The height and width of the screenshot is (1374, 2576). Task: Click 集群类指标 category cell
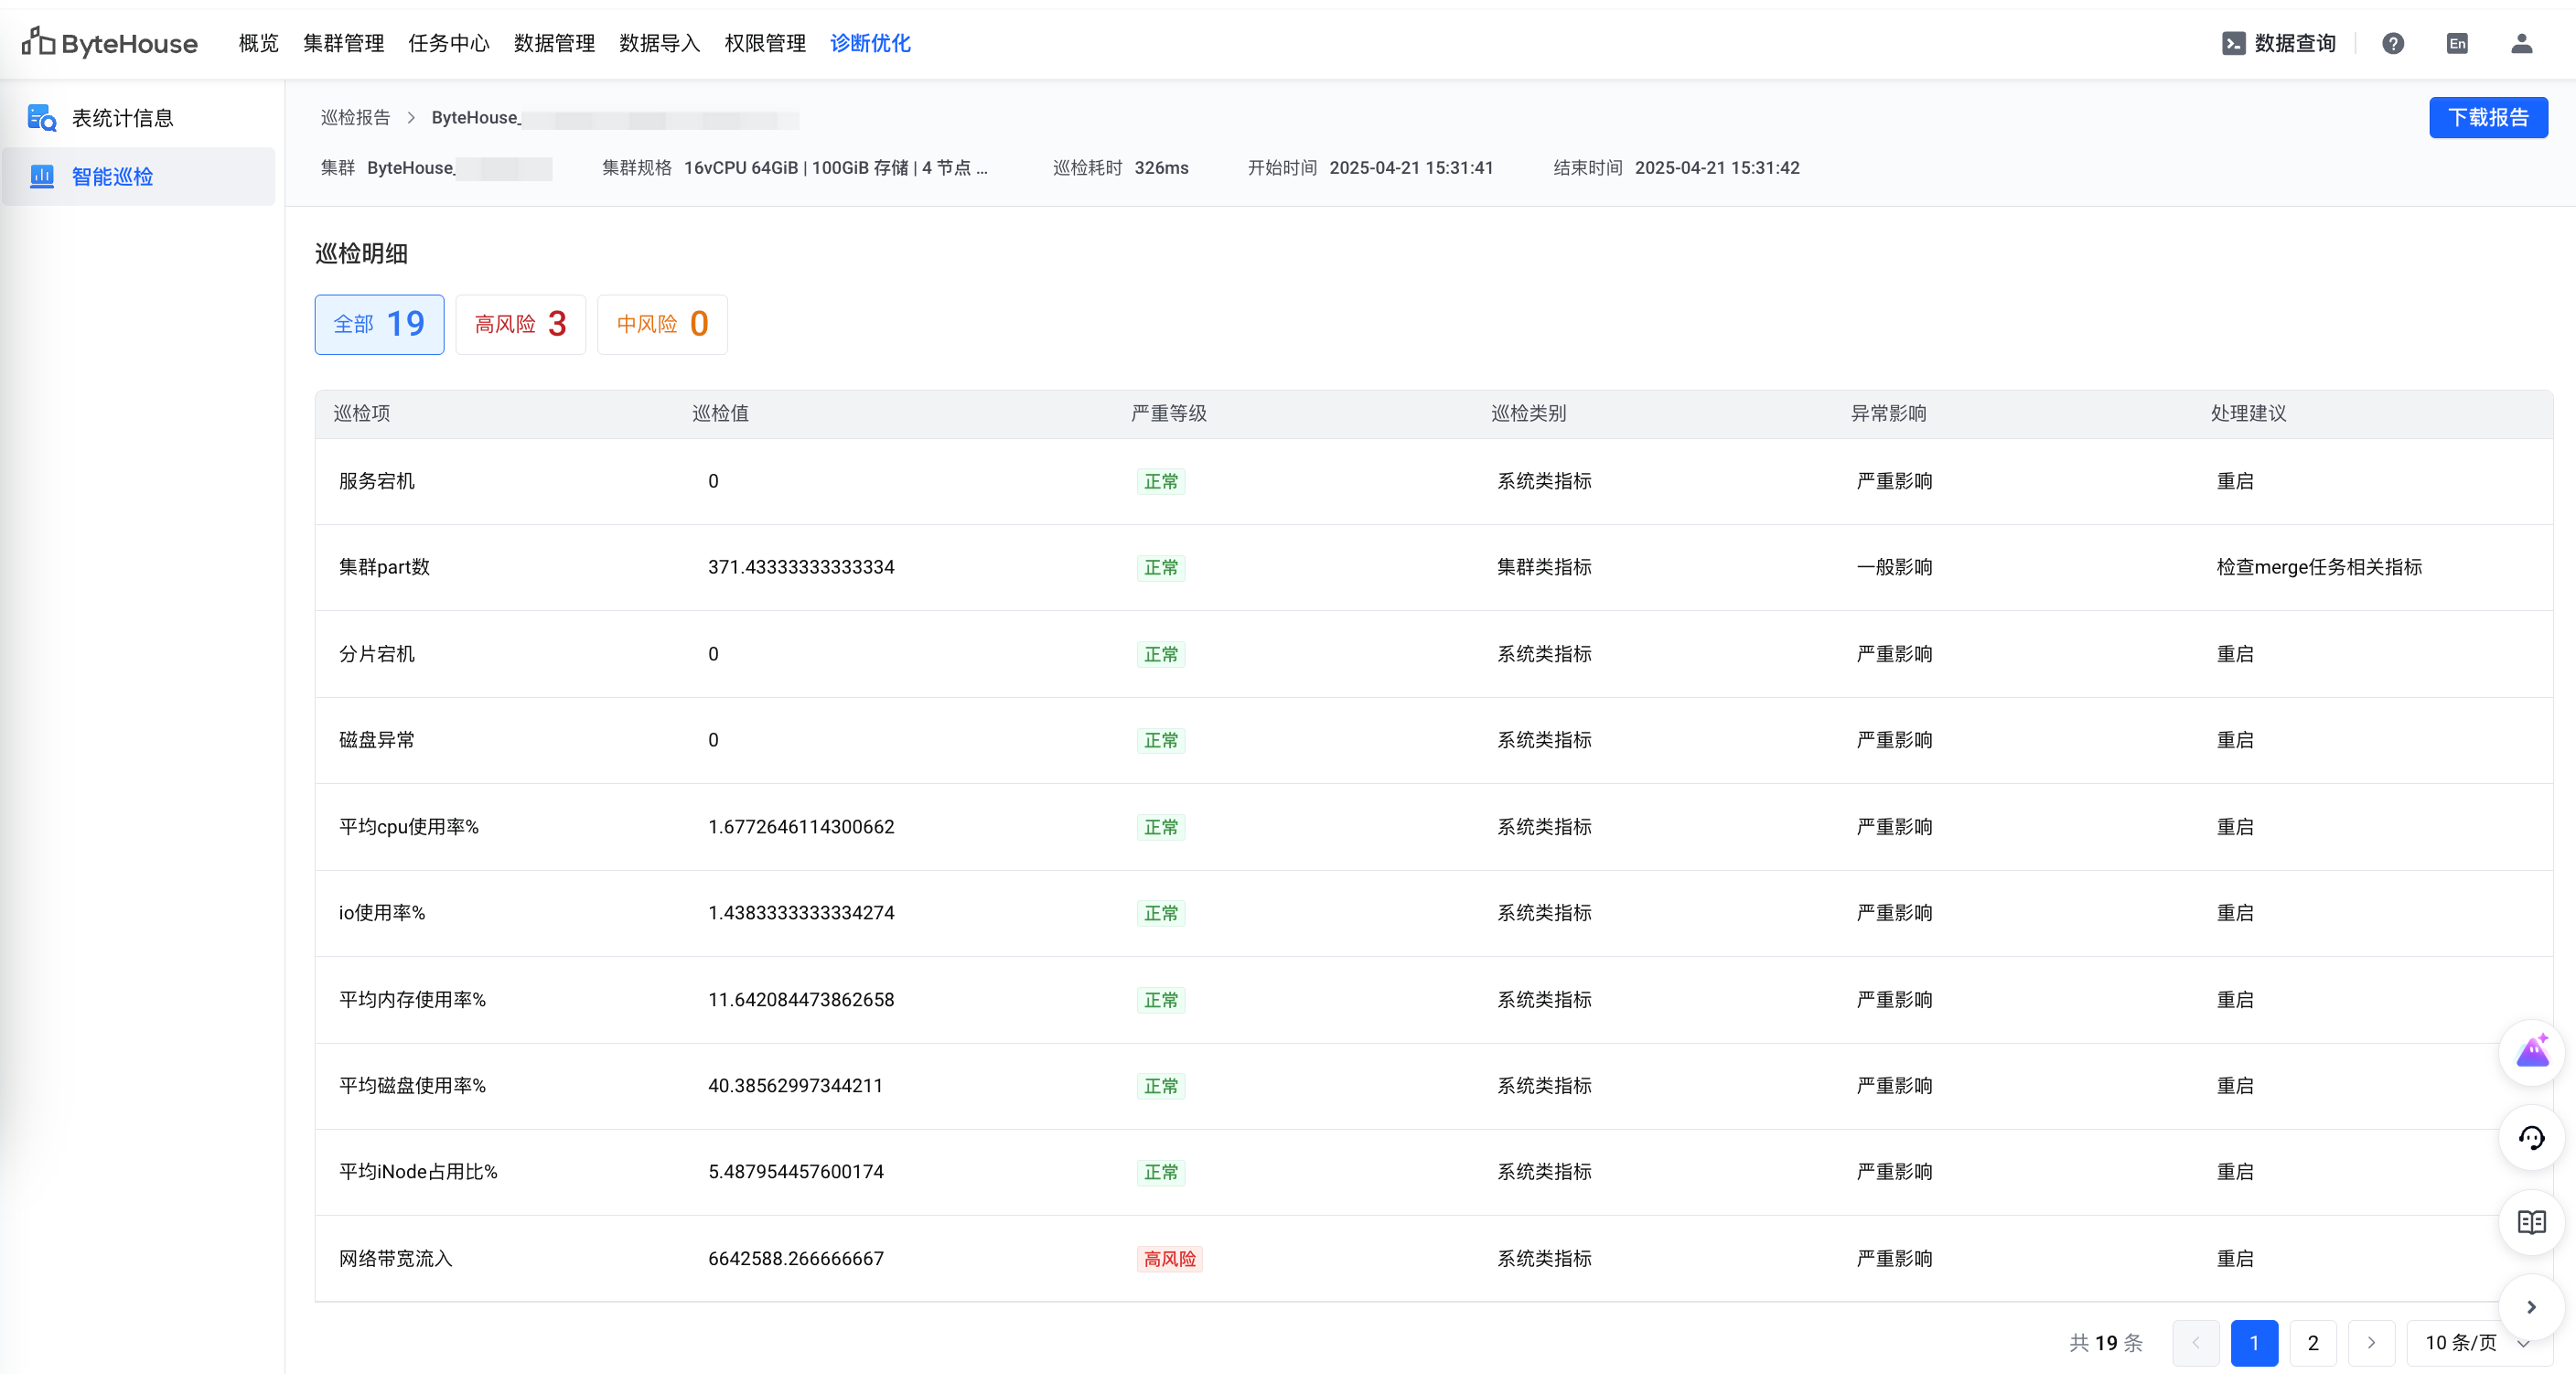[1544, 567]
